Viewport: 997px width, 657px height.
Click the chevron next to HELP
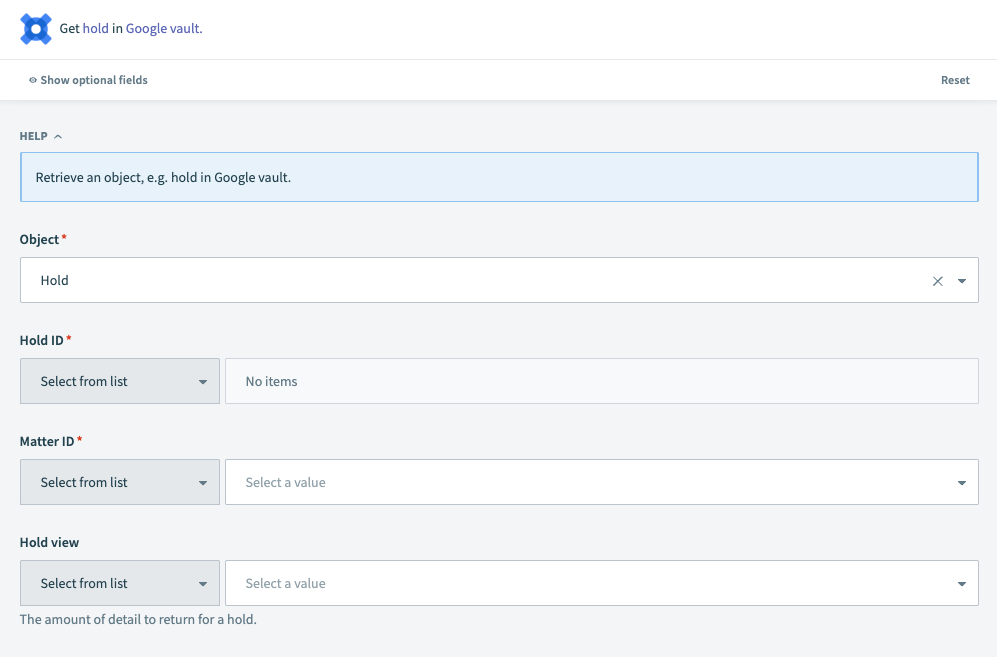pos(57,136)
